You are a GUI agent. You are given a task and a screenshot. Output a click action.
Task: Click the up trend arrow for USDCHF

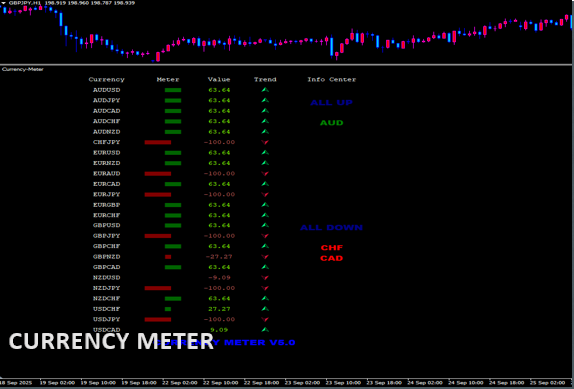coord(265,309)
